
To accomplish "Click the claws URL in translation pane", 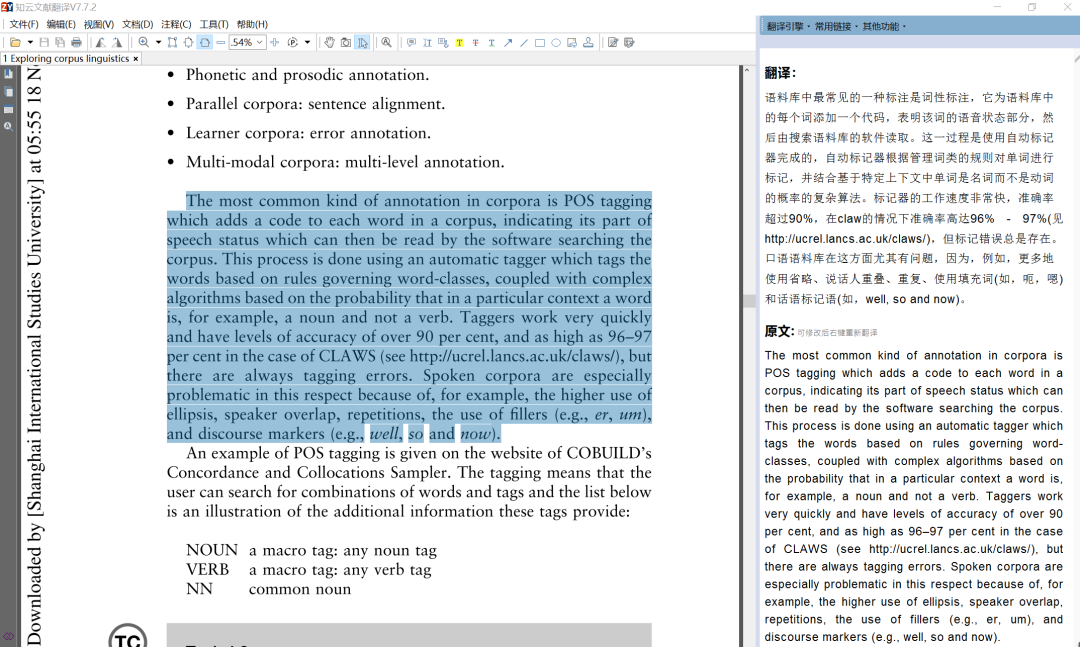I will click(x=847, y=239).
